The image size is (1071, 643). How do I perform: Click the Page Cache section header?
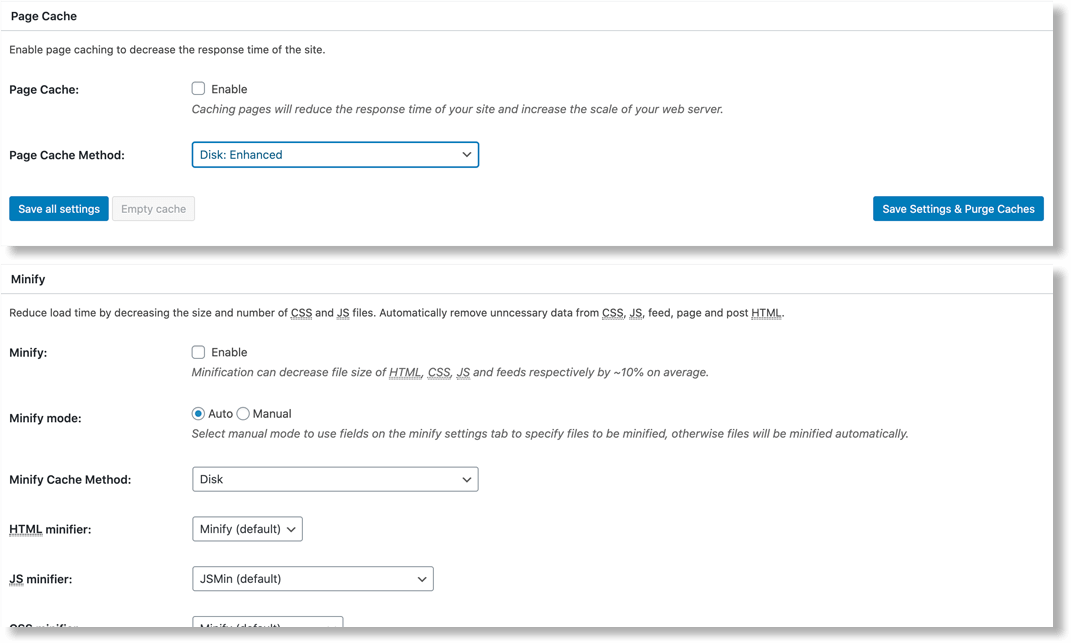(43, 16)
